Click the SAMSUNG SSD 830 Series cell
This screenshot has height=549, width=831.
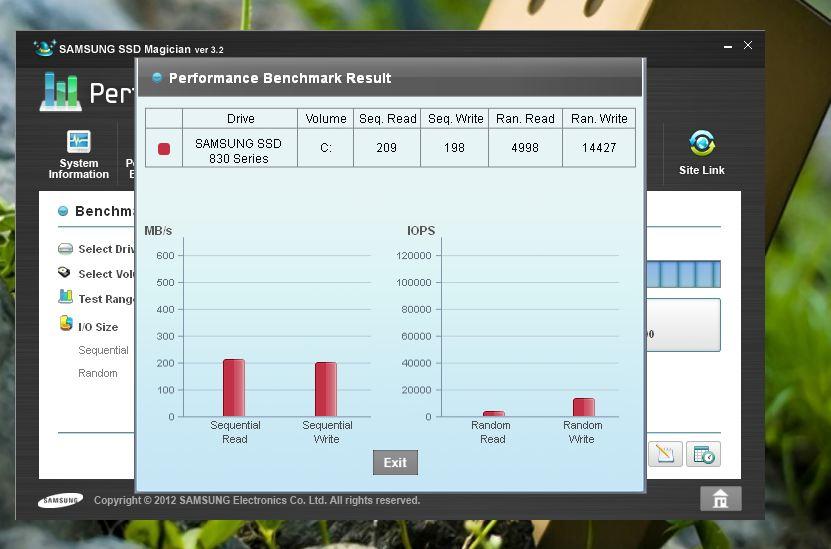[x=240, y=150]
